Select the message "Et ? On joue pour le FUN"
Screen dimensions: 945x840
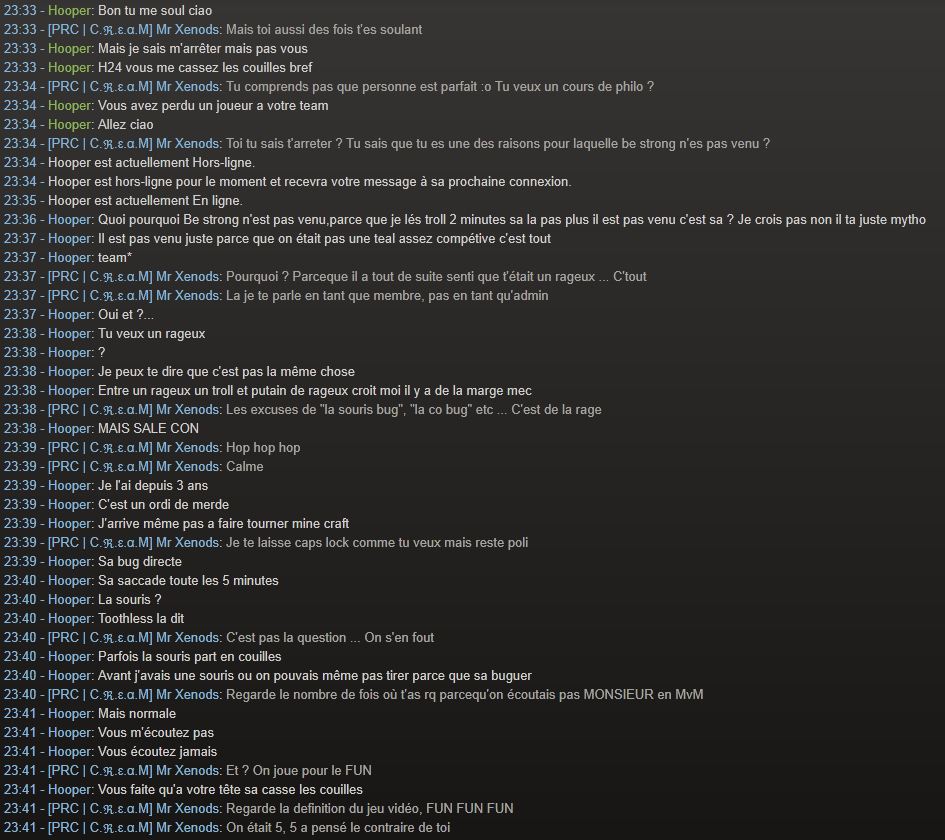(299, 770)
